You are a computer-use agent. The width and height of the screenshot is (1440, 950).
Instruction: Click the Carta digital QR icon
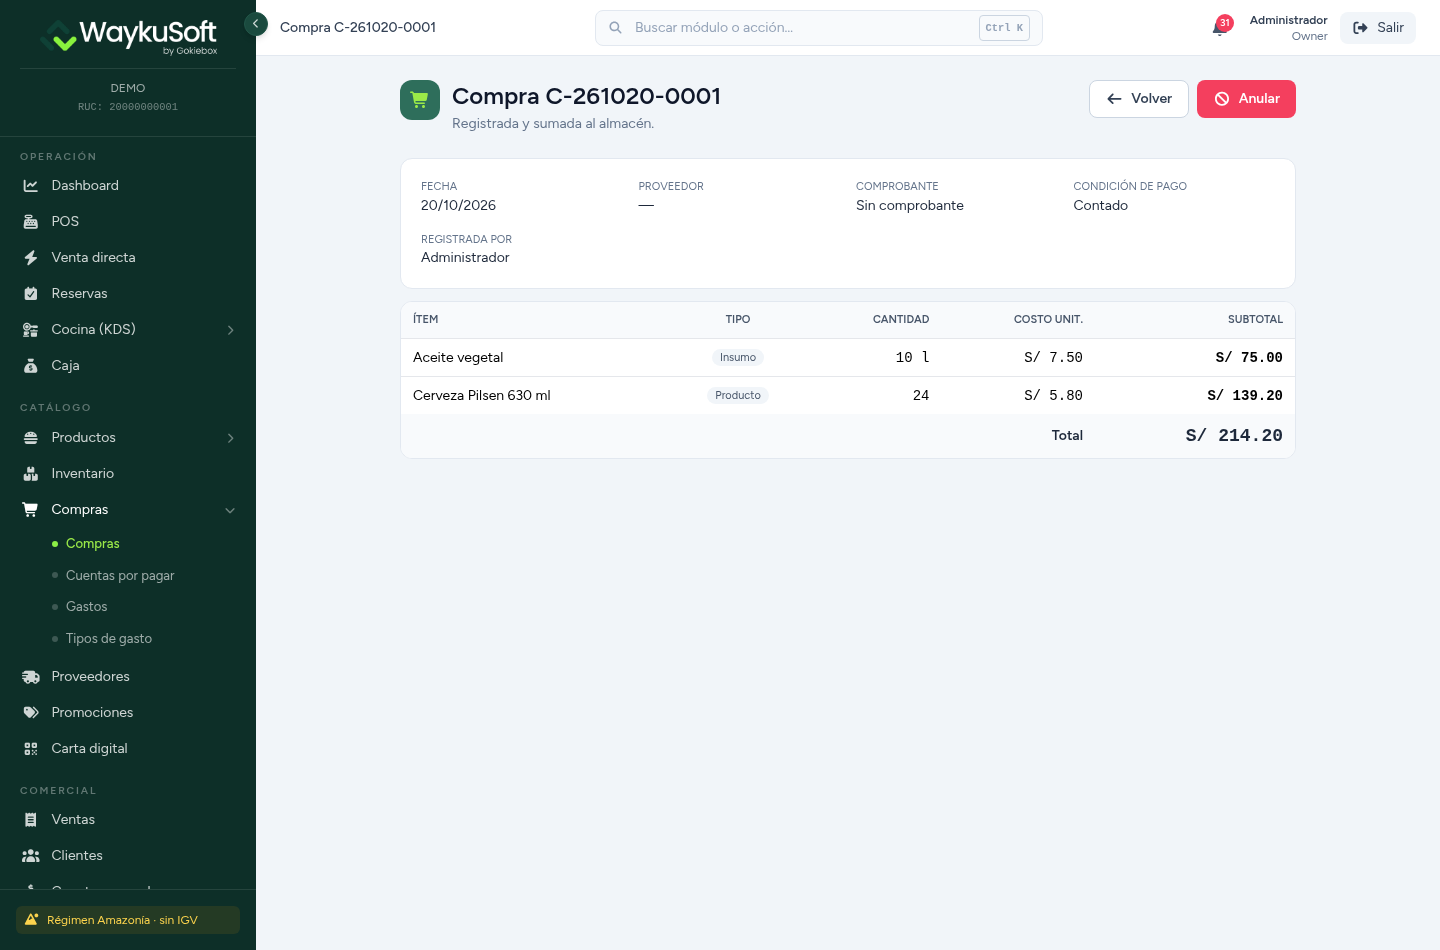[31, 749]
